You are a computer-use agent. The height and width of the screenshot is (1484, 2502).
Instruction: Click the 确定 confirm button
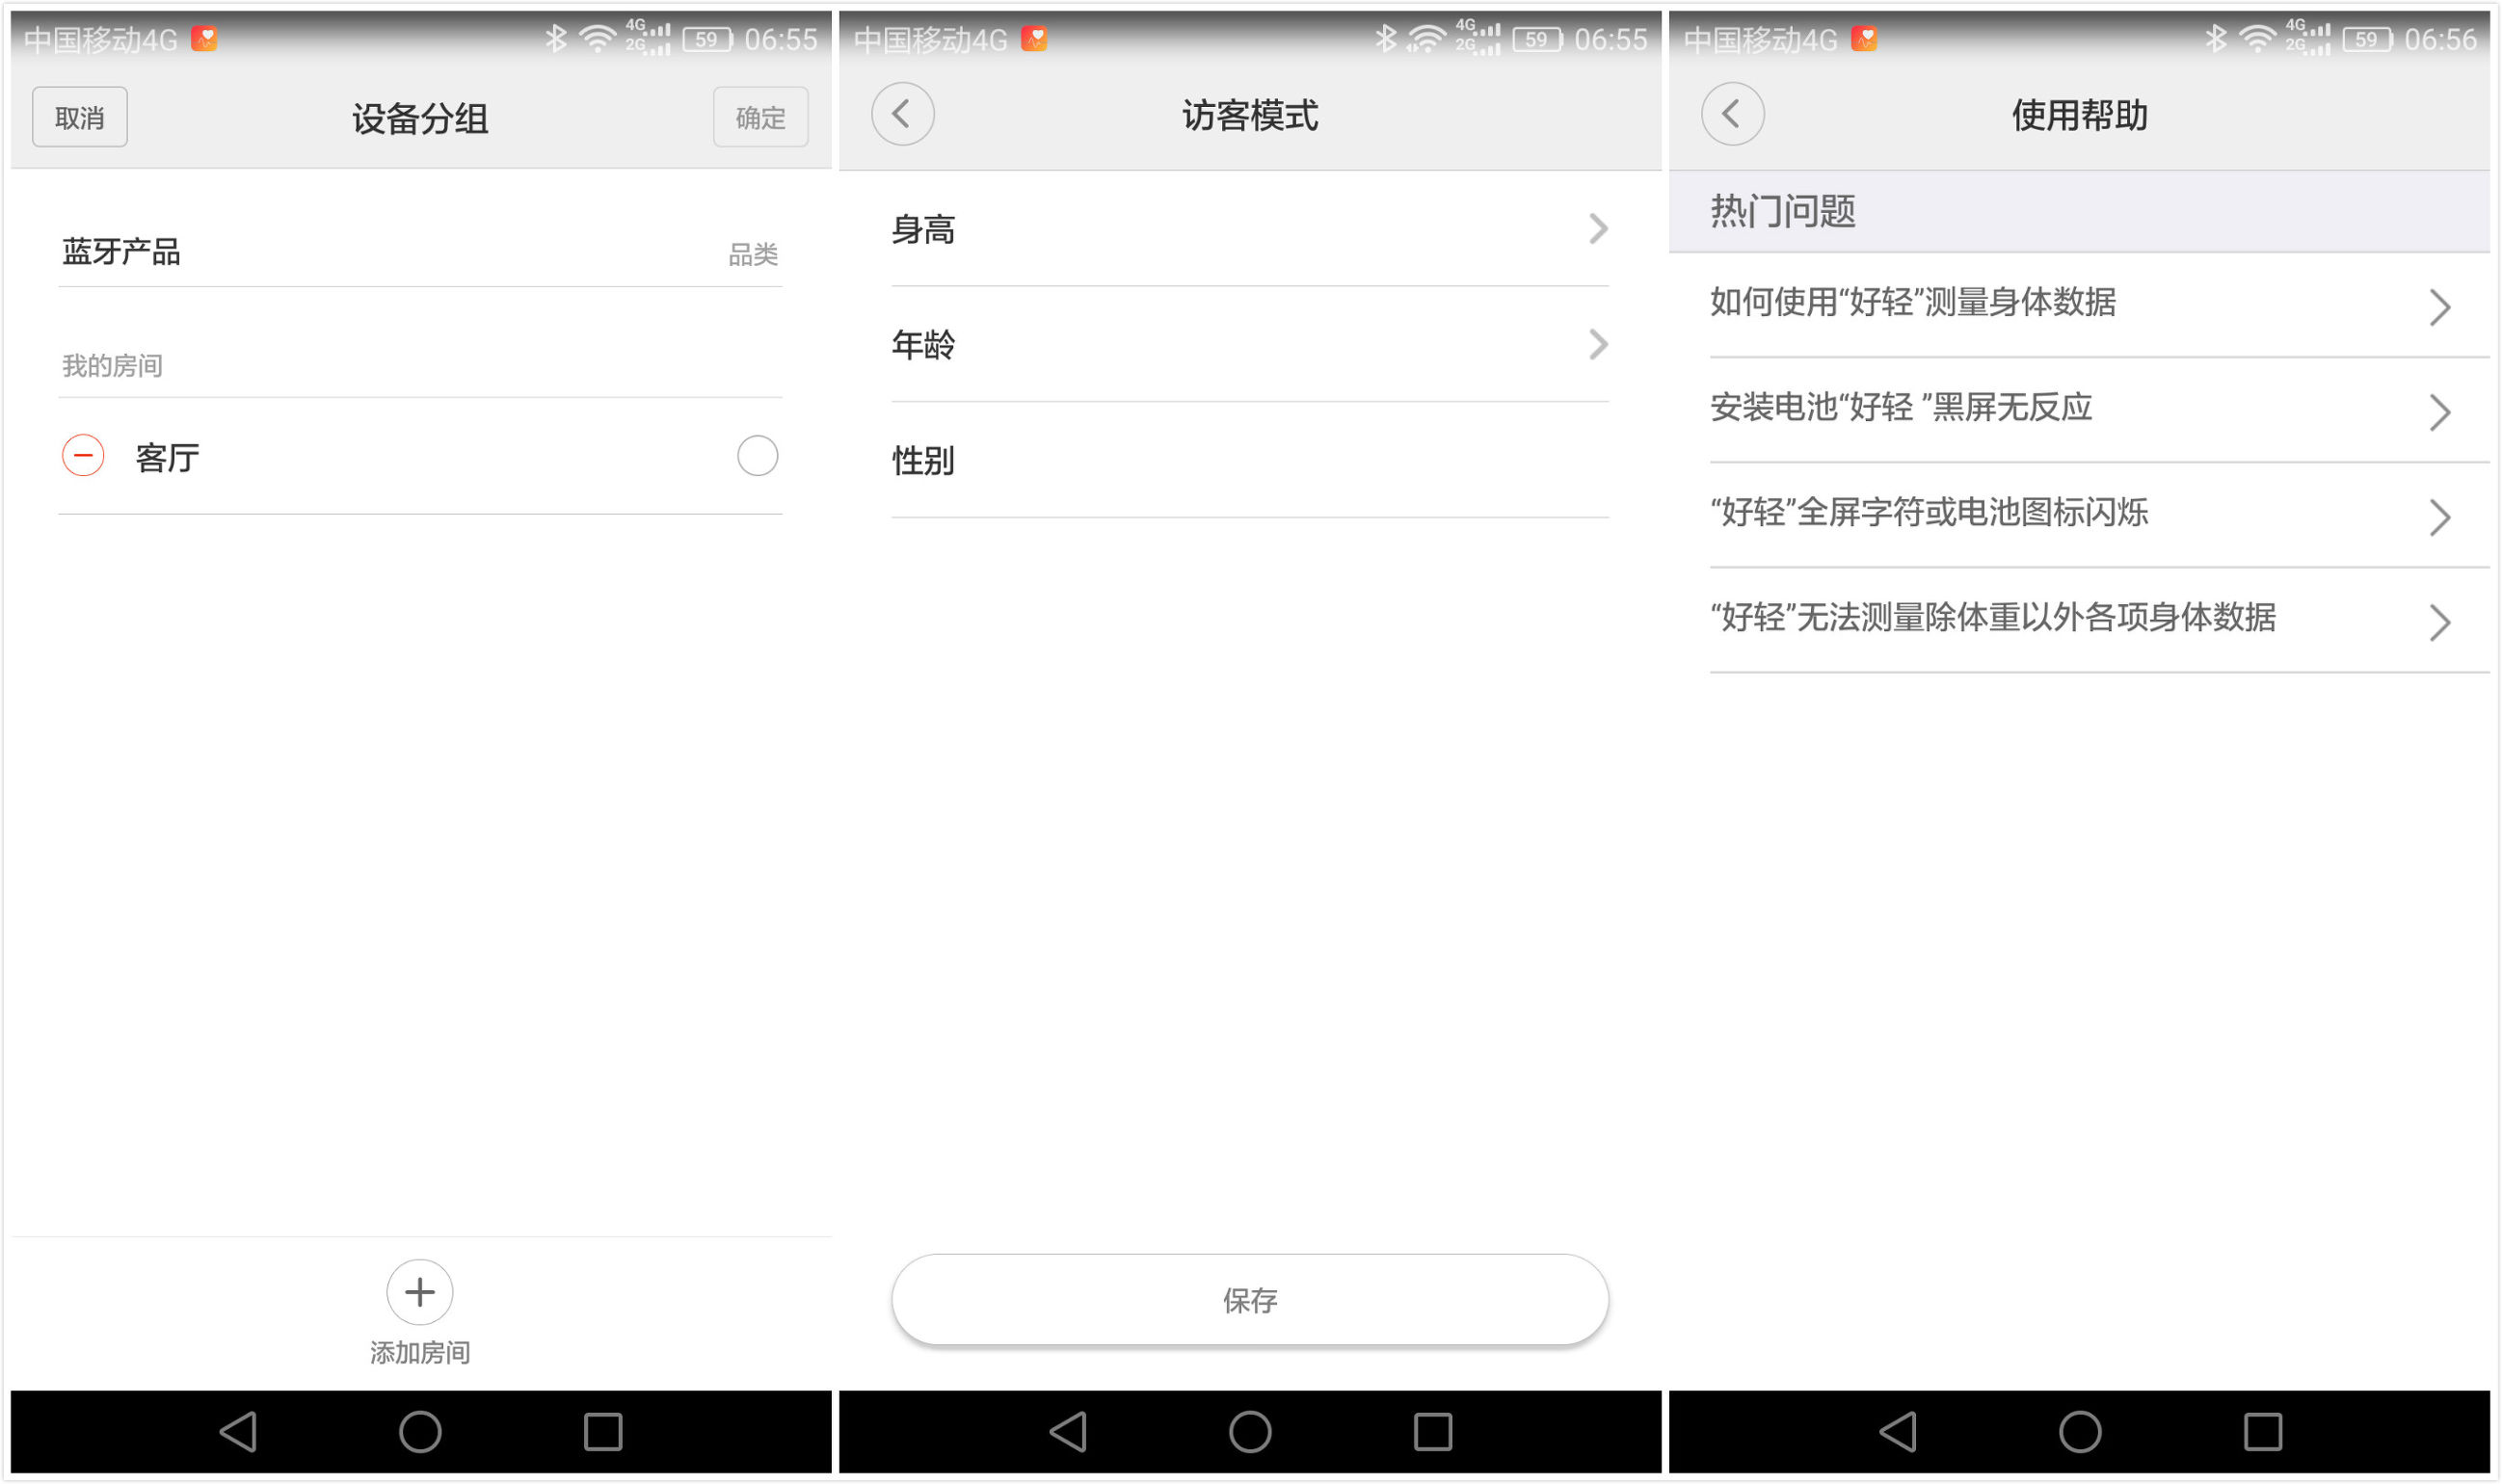click(x=760, y=118)
